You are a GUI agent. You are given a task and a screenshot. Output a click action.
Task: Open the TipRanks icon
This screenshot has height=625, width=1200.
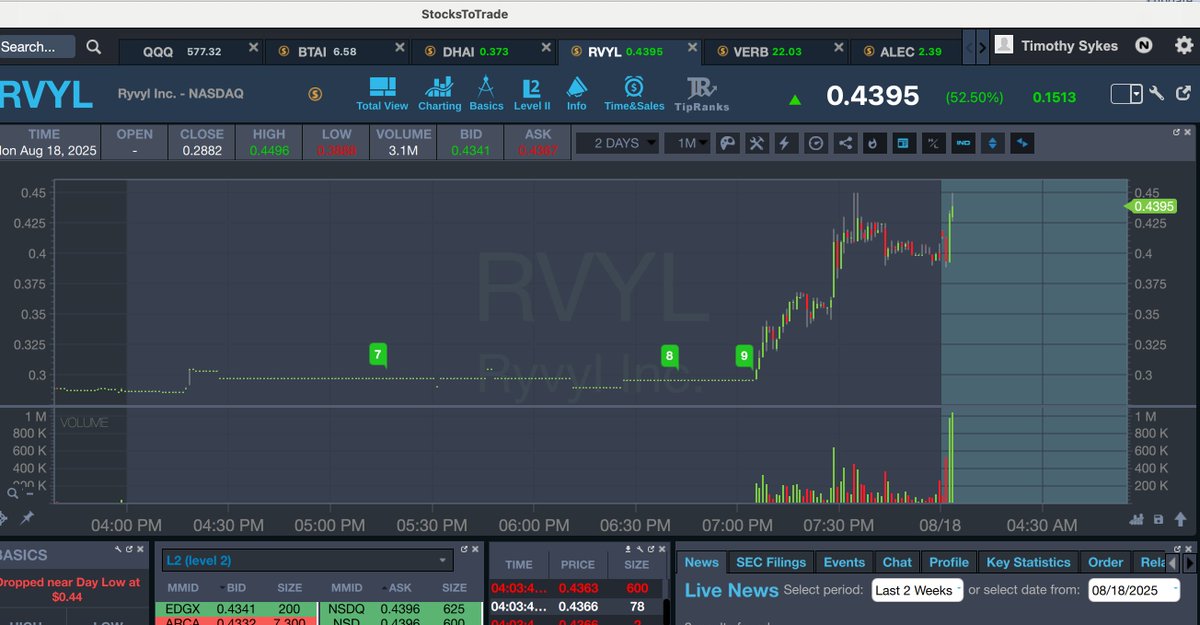[x=702, y=95]
